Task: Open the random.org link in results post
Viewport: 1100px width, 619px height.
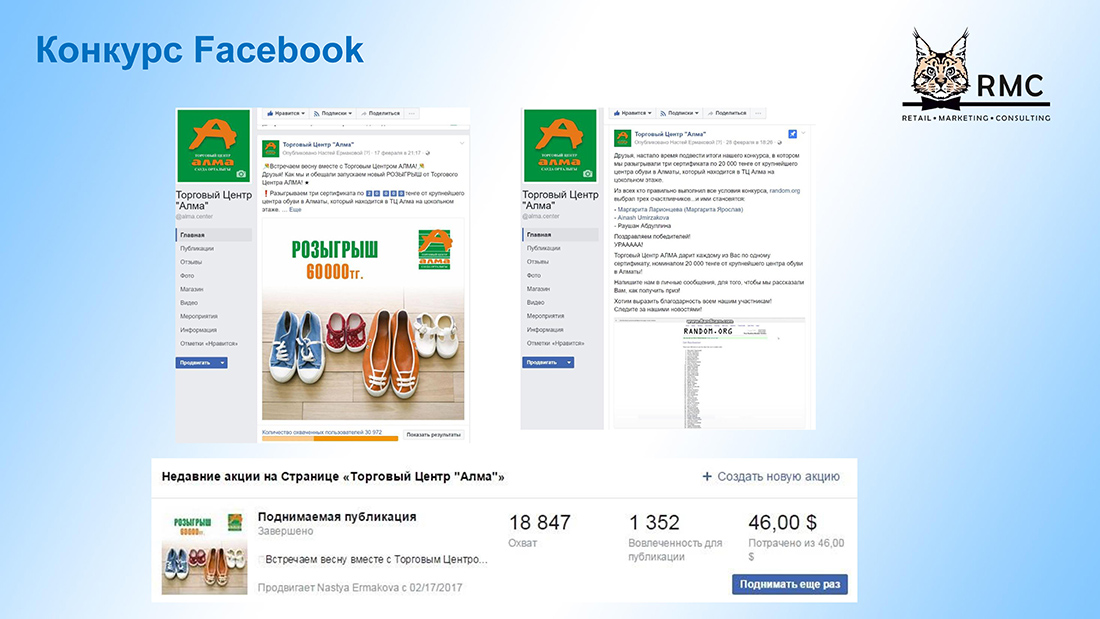Action: tap(784, 191)
